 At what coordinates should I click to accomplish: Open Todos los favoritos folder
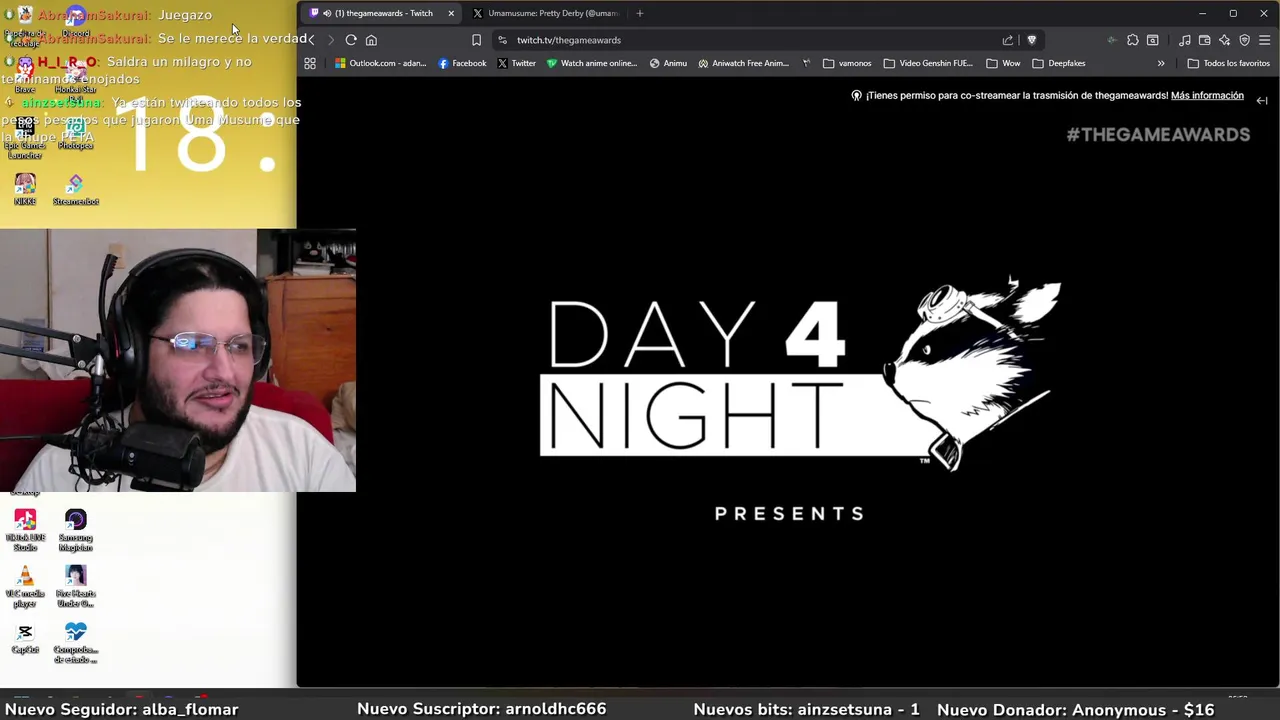[1228, 63]
